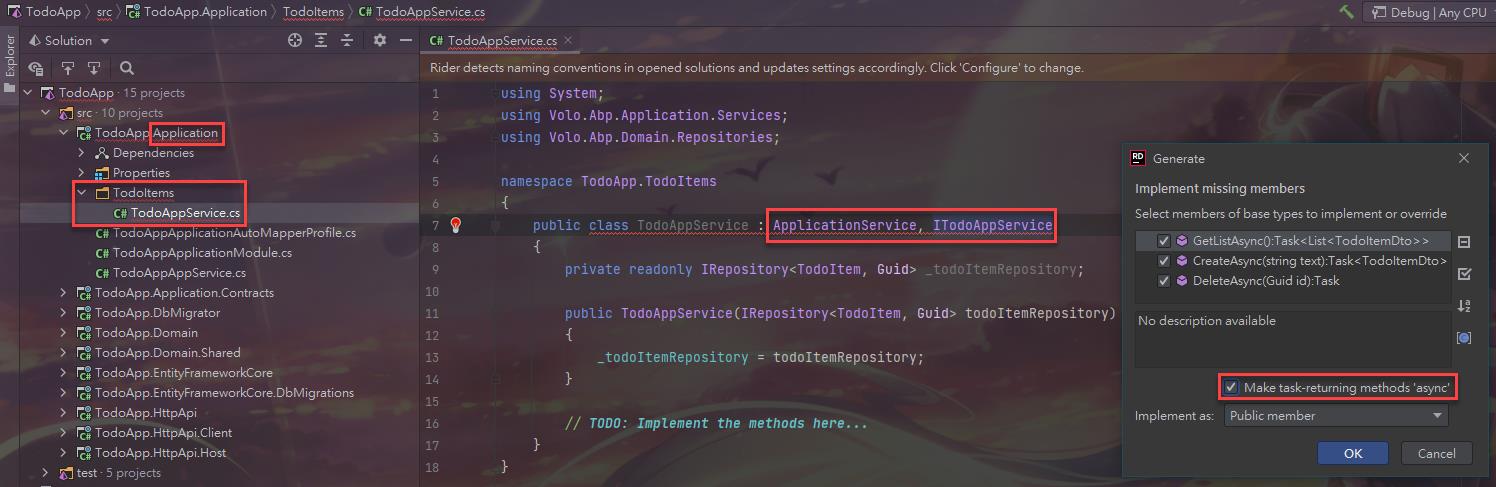Click the Expand All icon in Solution panel
Screen dimensions: 1496x487
(321, 41)
